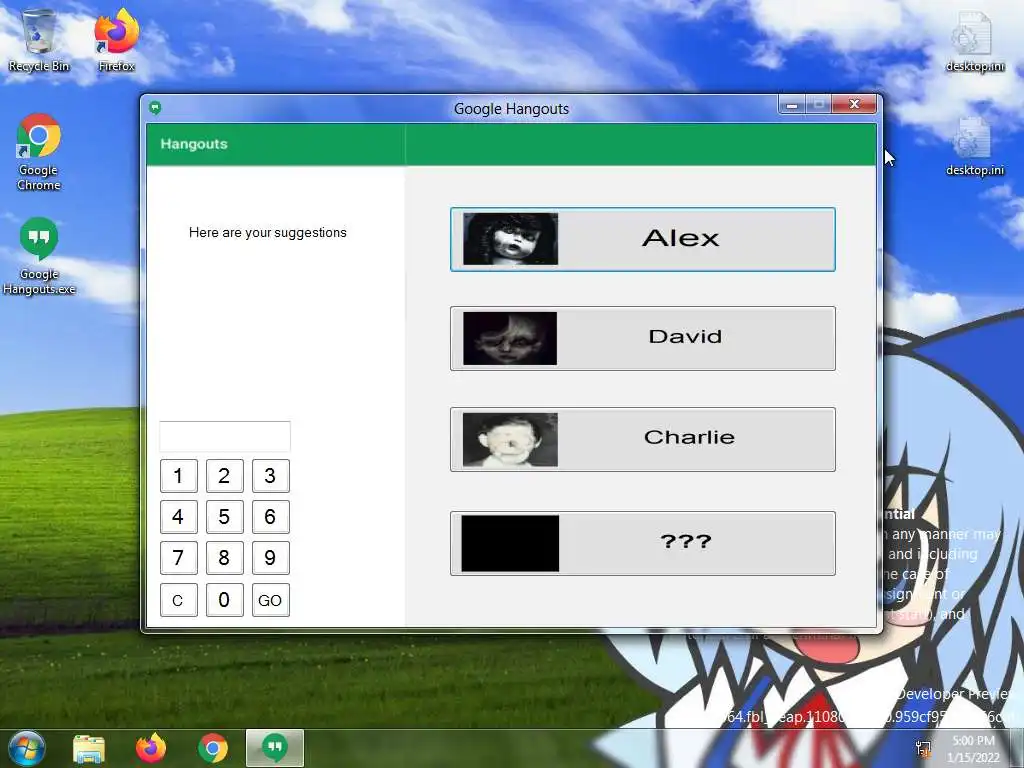The width and height of the screenshot is (1024, 768).
Task: Click keypad digit 7 button
Action: [x=178, y=558]
